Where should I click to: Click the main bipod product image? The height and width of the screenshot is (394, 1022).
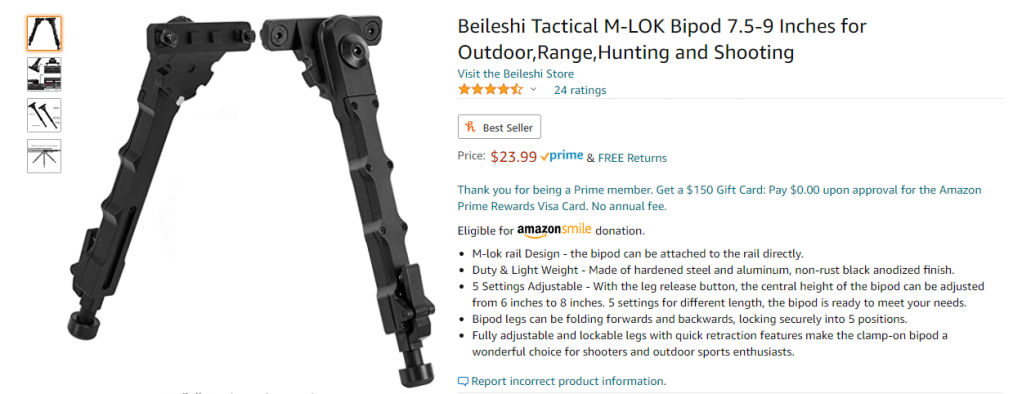pyautogui.click(x=252, y=199)
